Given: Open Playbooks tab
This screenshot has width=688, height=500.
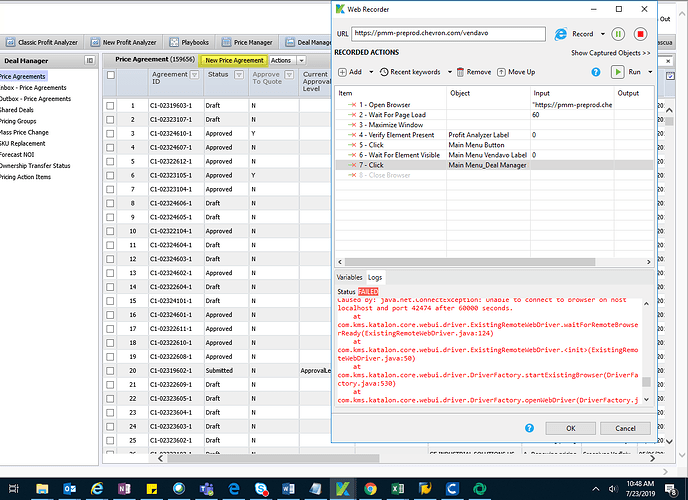Looking at the screenshot, I should tap(189, 42).
